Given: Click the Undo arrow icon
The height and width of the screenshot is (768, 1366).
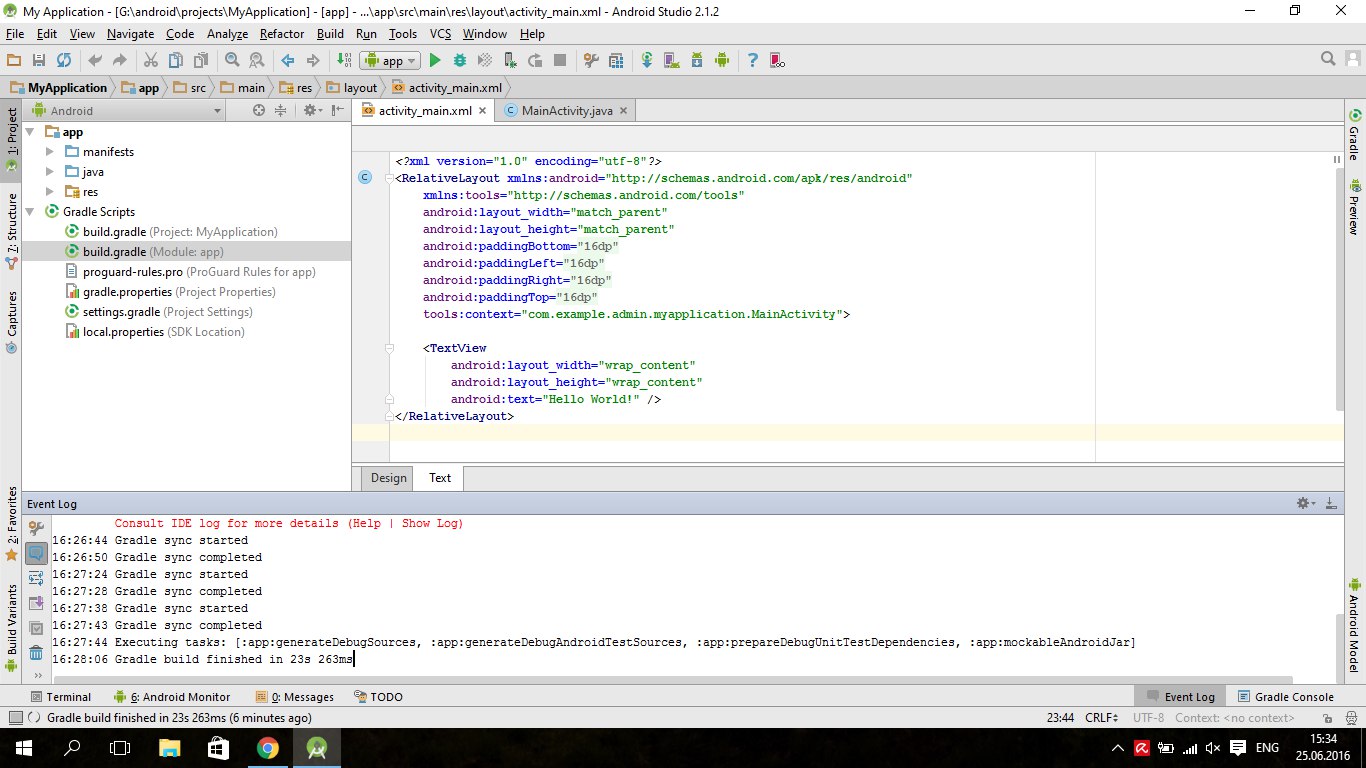Looking at the screenshot, I should [x=95, y=60].
